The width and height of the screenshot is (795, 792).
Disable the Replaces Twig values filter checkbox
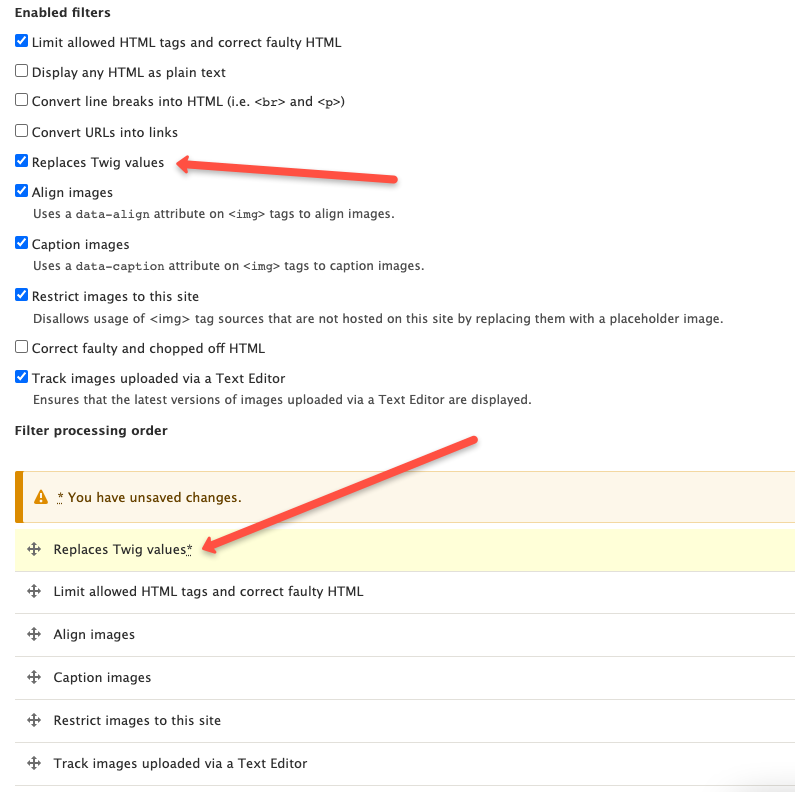tap(21, 161)
